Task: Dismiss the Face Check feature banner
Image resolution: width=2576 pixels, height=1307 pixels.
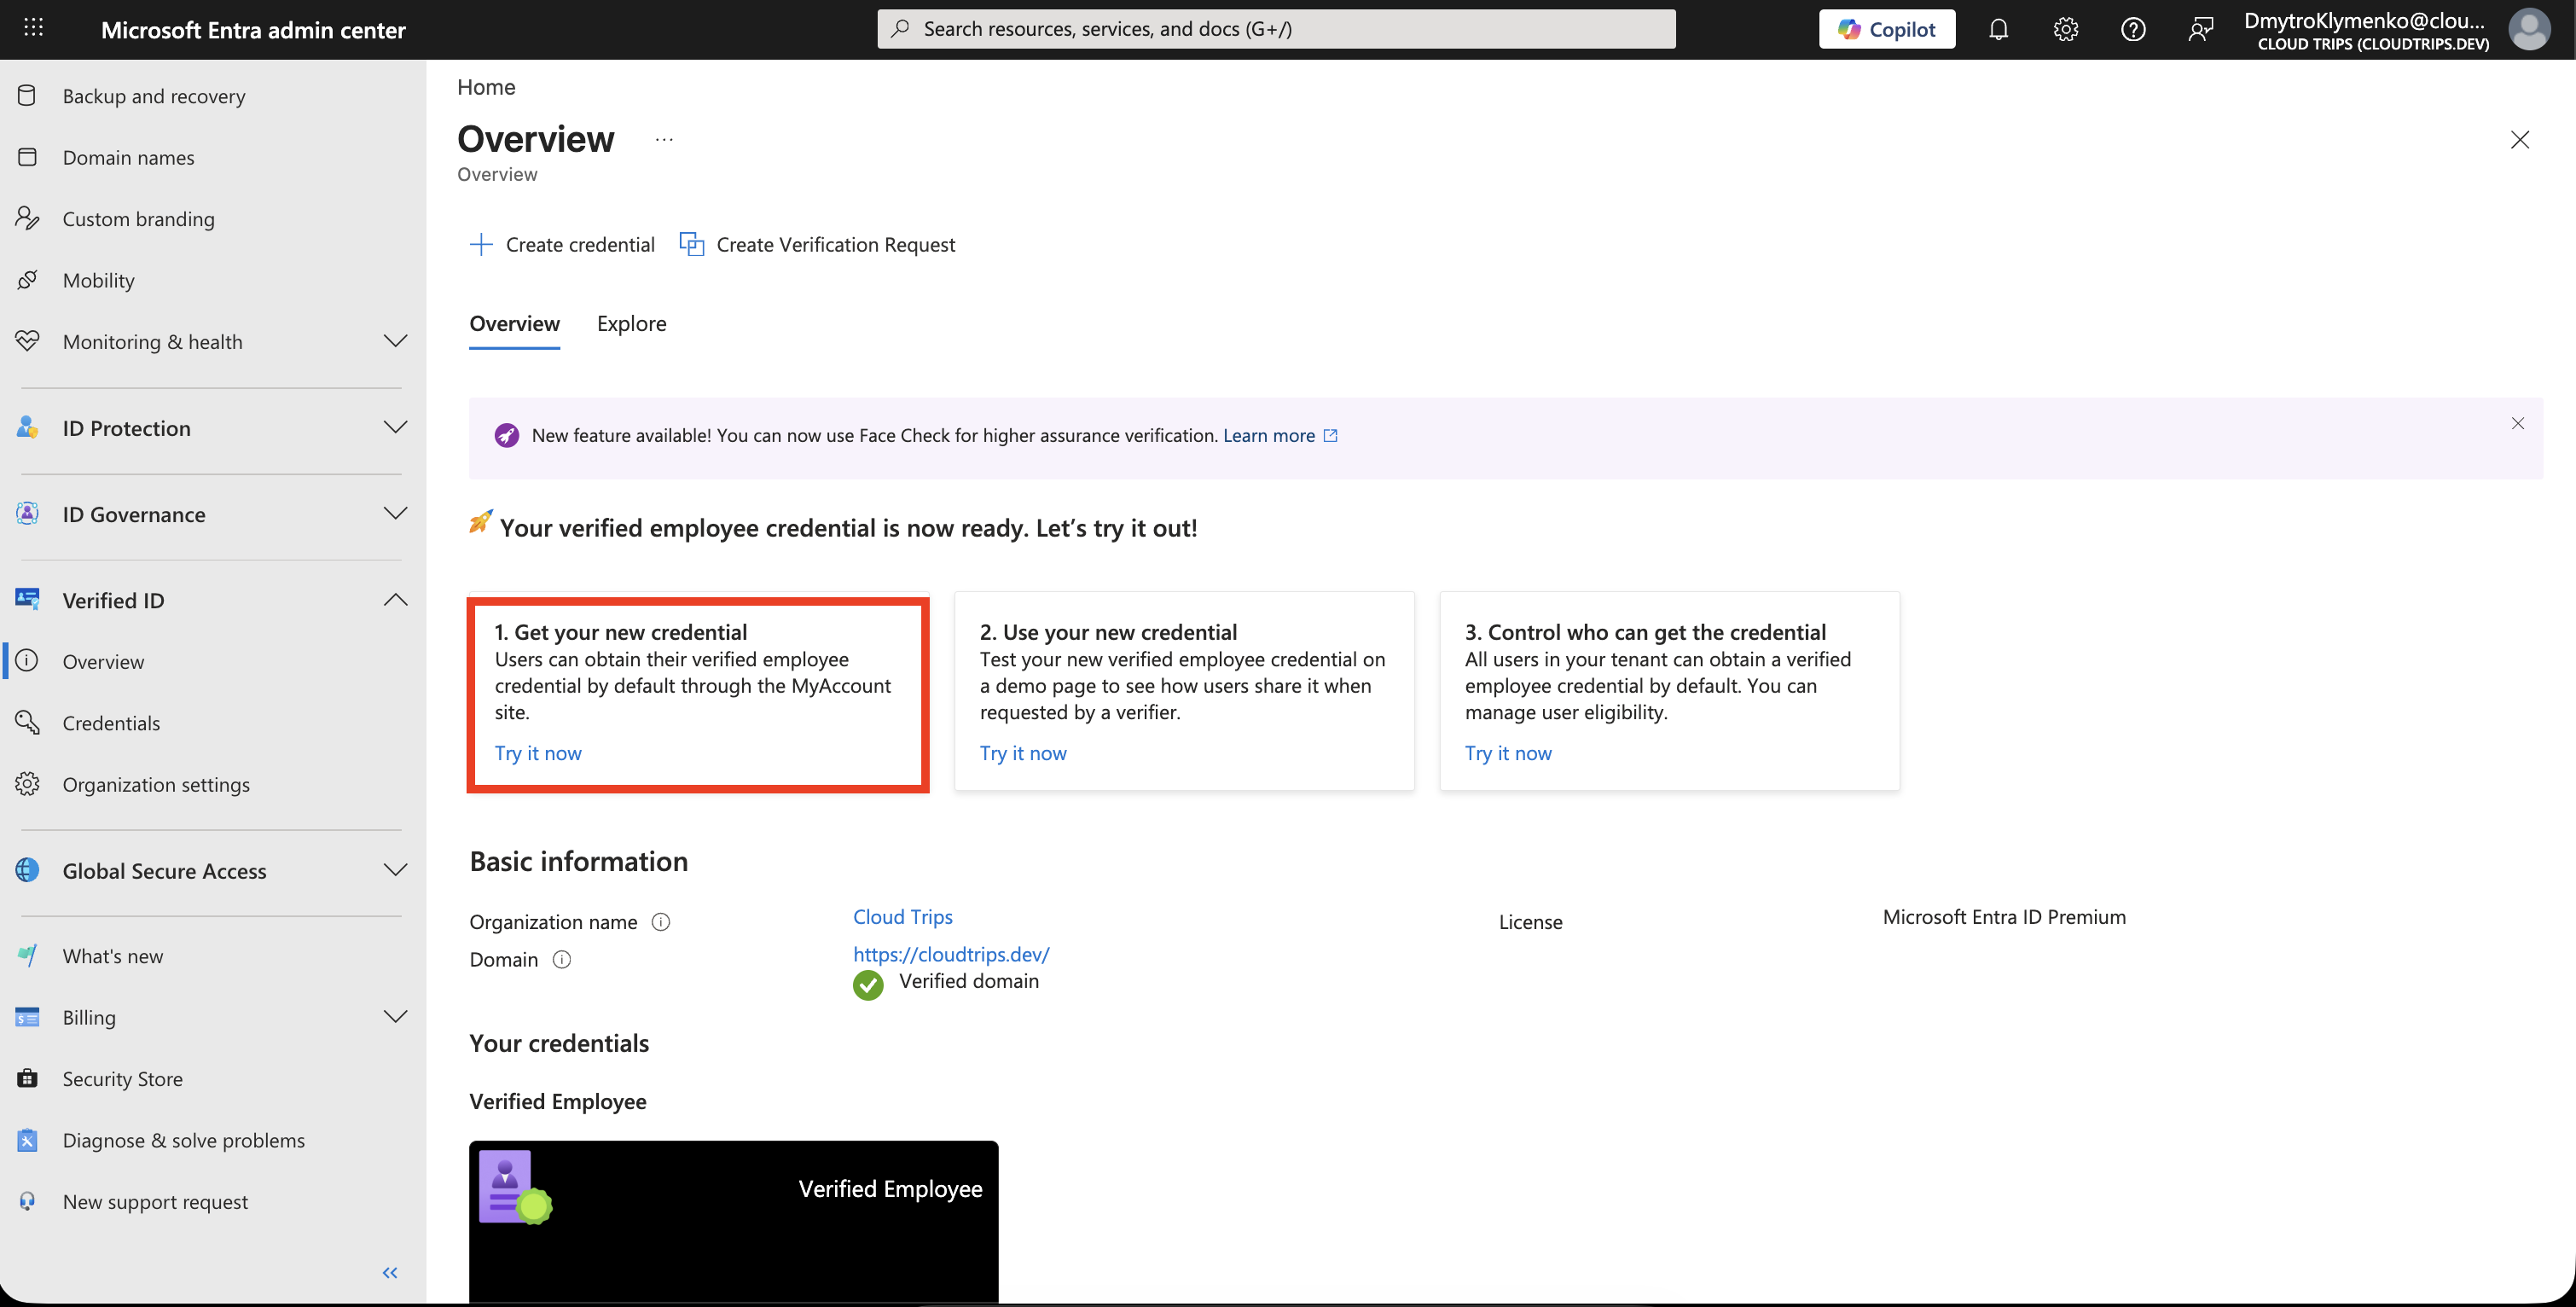Action: (x=2517, y=424)
